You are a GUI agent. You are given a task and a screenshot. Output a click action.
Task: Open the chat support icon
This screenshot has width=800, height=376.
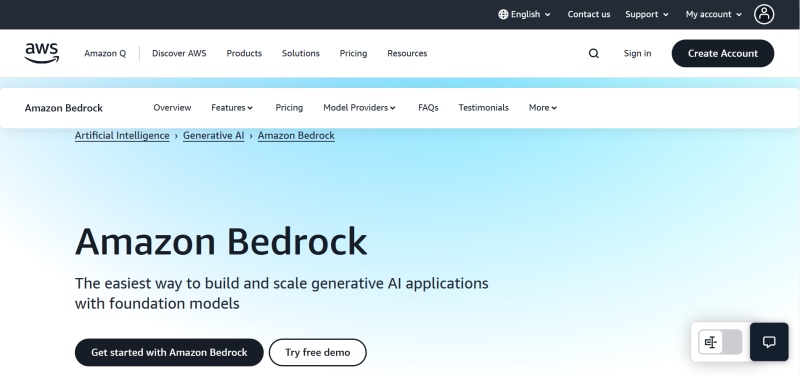[x=769, y=342]
